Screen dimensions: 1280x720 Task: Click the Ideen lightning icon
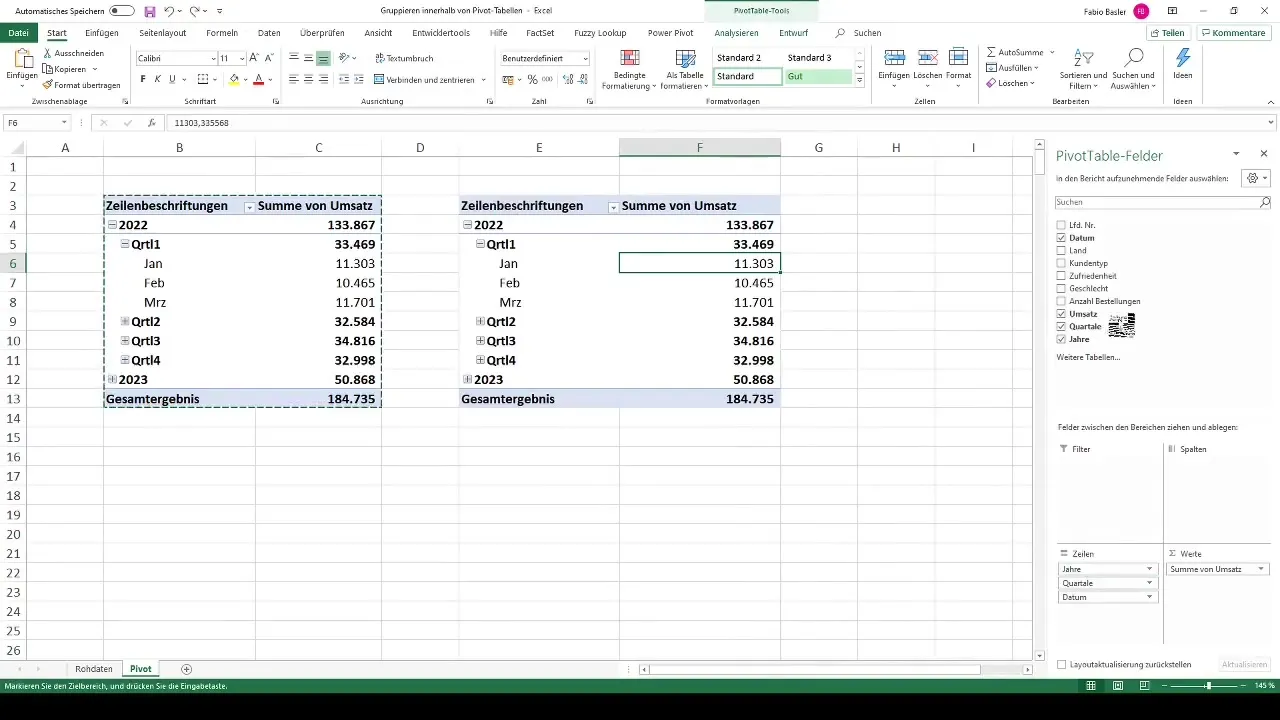(x=1183, y=58)
